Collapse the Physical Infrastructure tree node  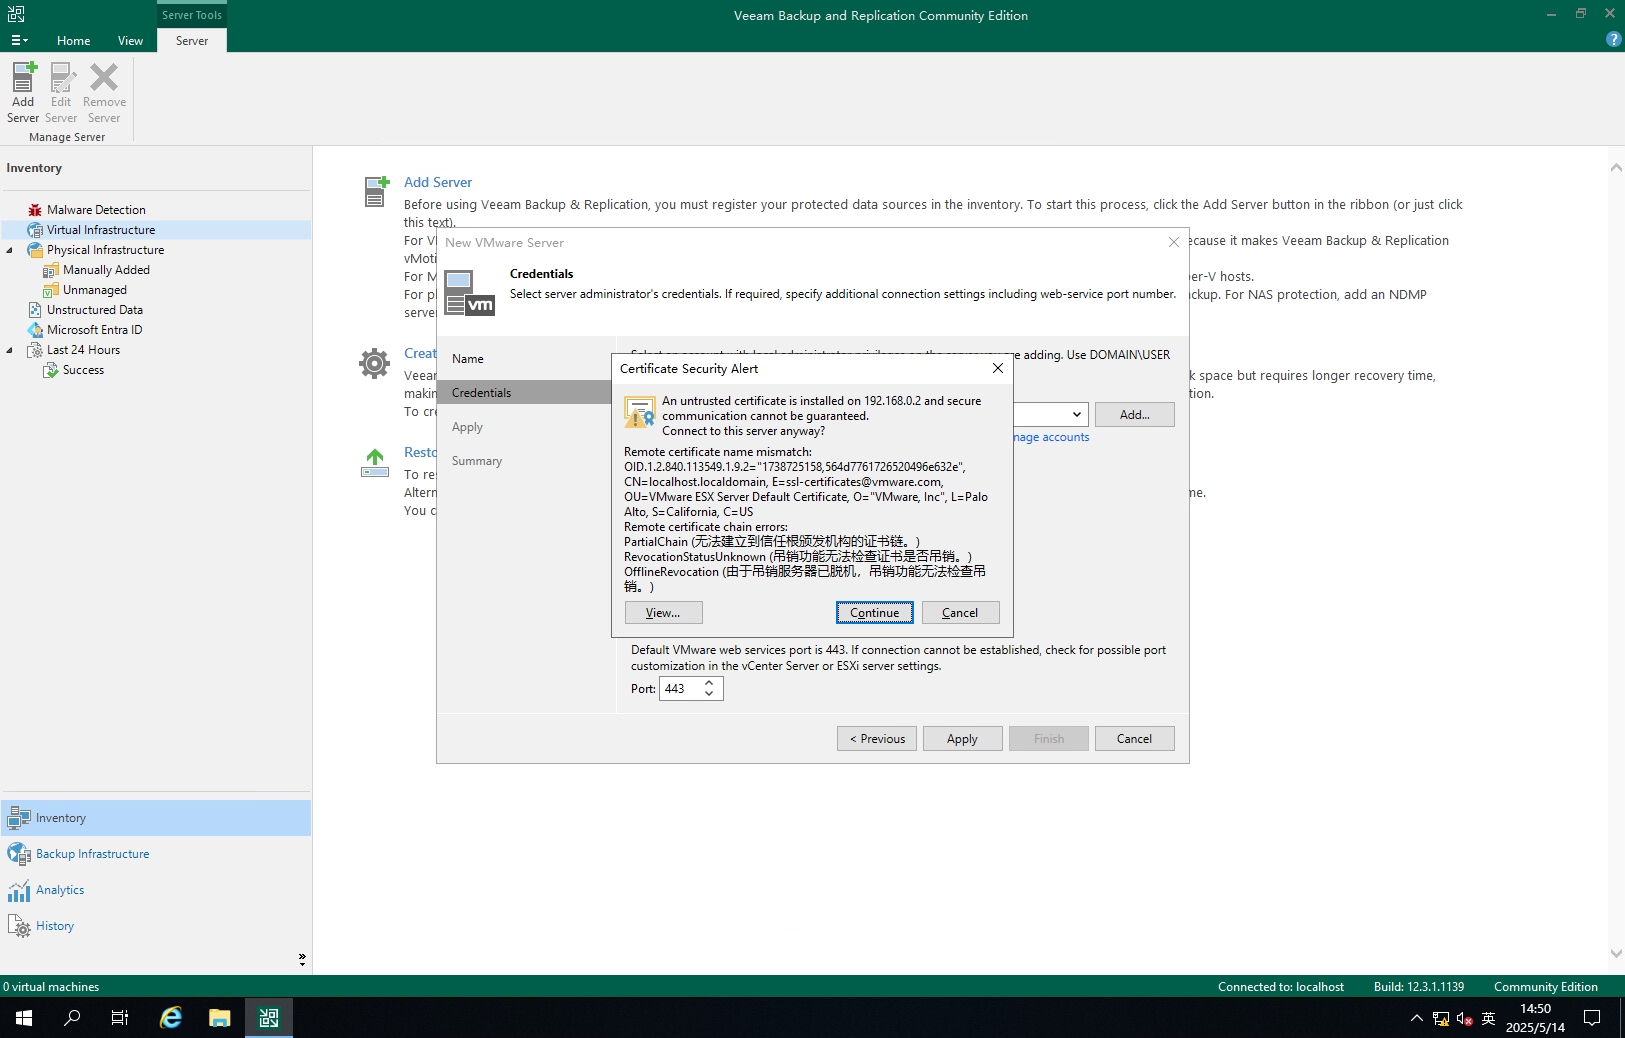pos(10,250)
